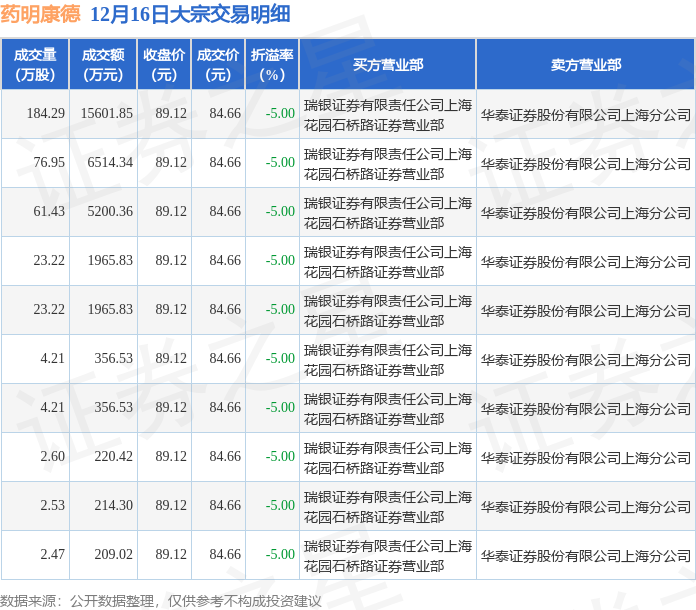Screen dimensions: 696x610
Task: Click the 卖方营业部 column header
Action: coord(585,64)
